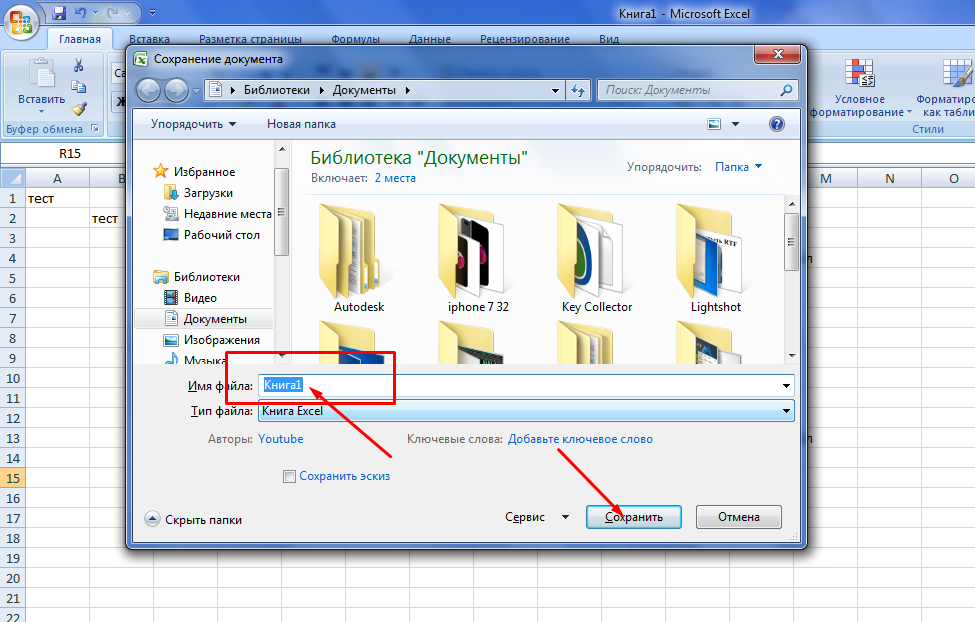Collapse folders with Скрыть папки

pyautogui.click(x=193, y=519)
